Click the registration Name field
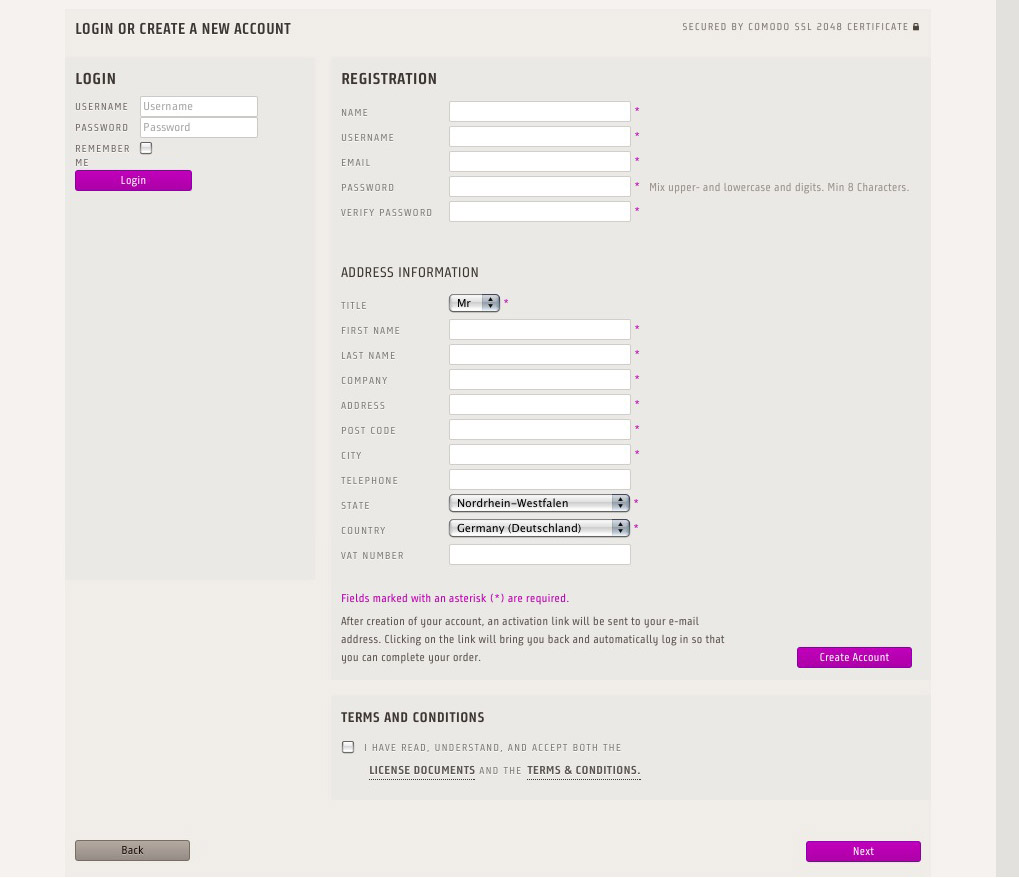1019x878 pixels. click(x=540, y=112)
